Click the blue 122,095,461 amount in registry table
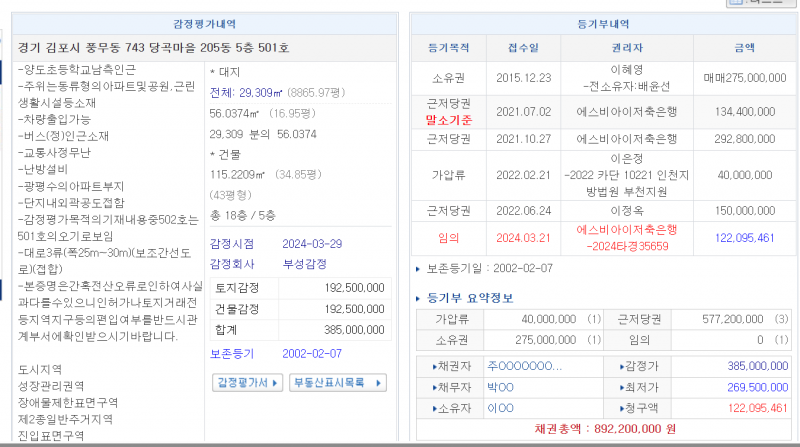Screen dimensions: 800x447 coord(745,237)
